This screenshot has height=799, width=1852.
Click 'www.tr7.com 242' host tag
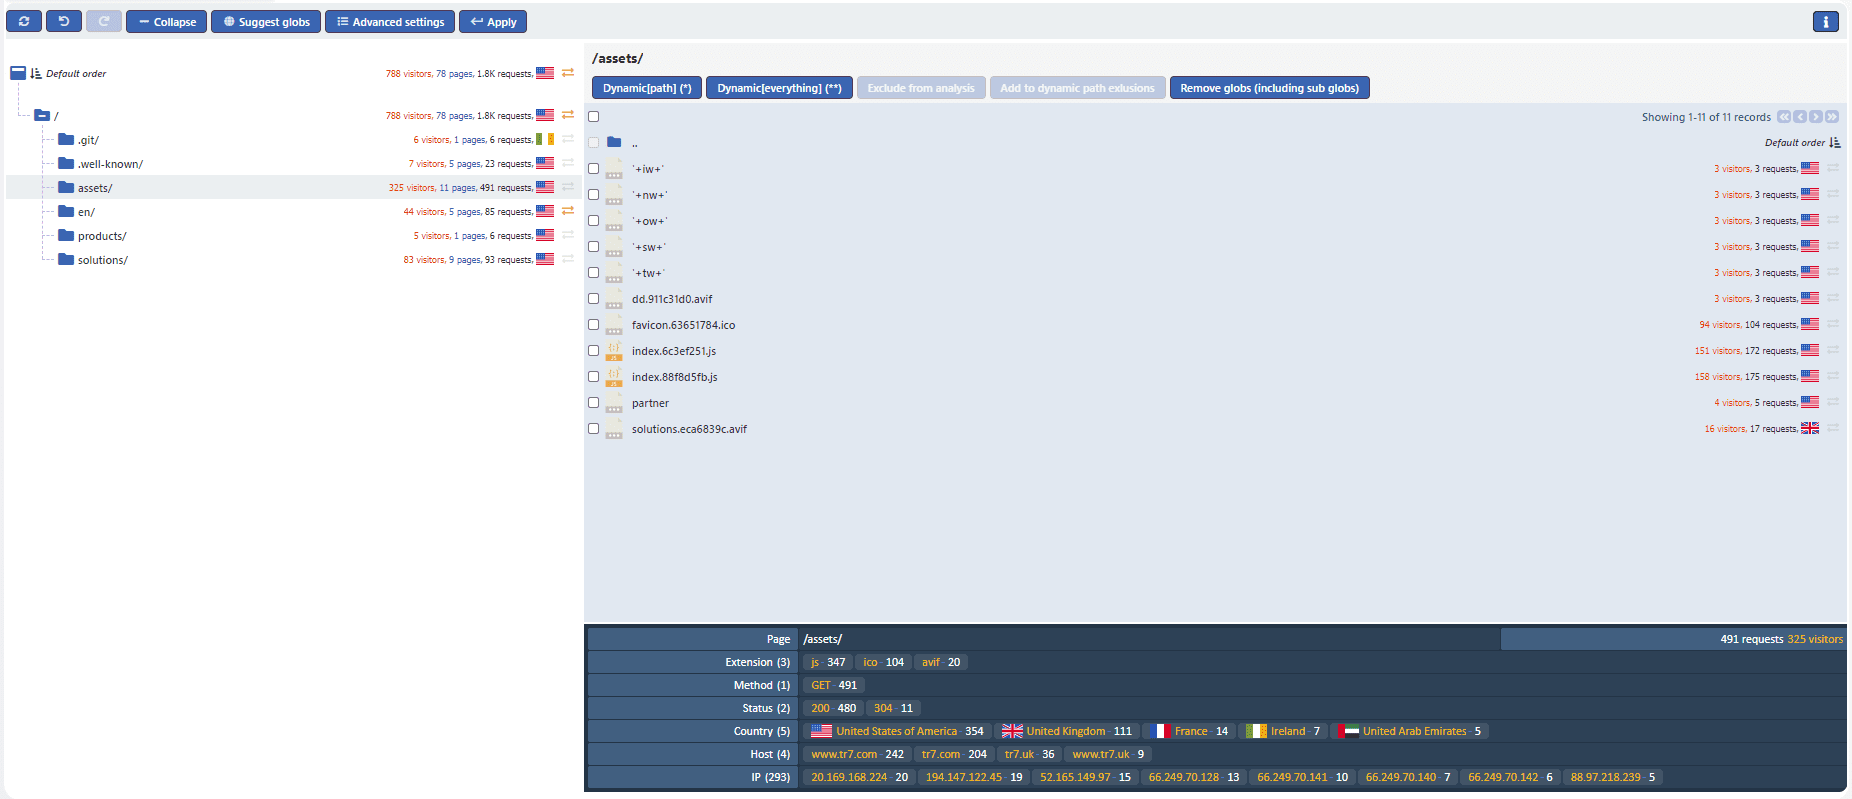(857, 754)
